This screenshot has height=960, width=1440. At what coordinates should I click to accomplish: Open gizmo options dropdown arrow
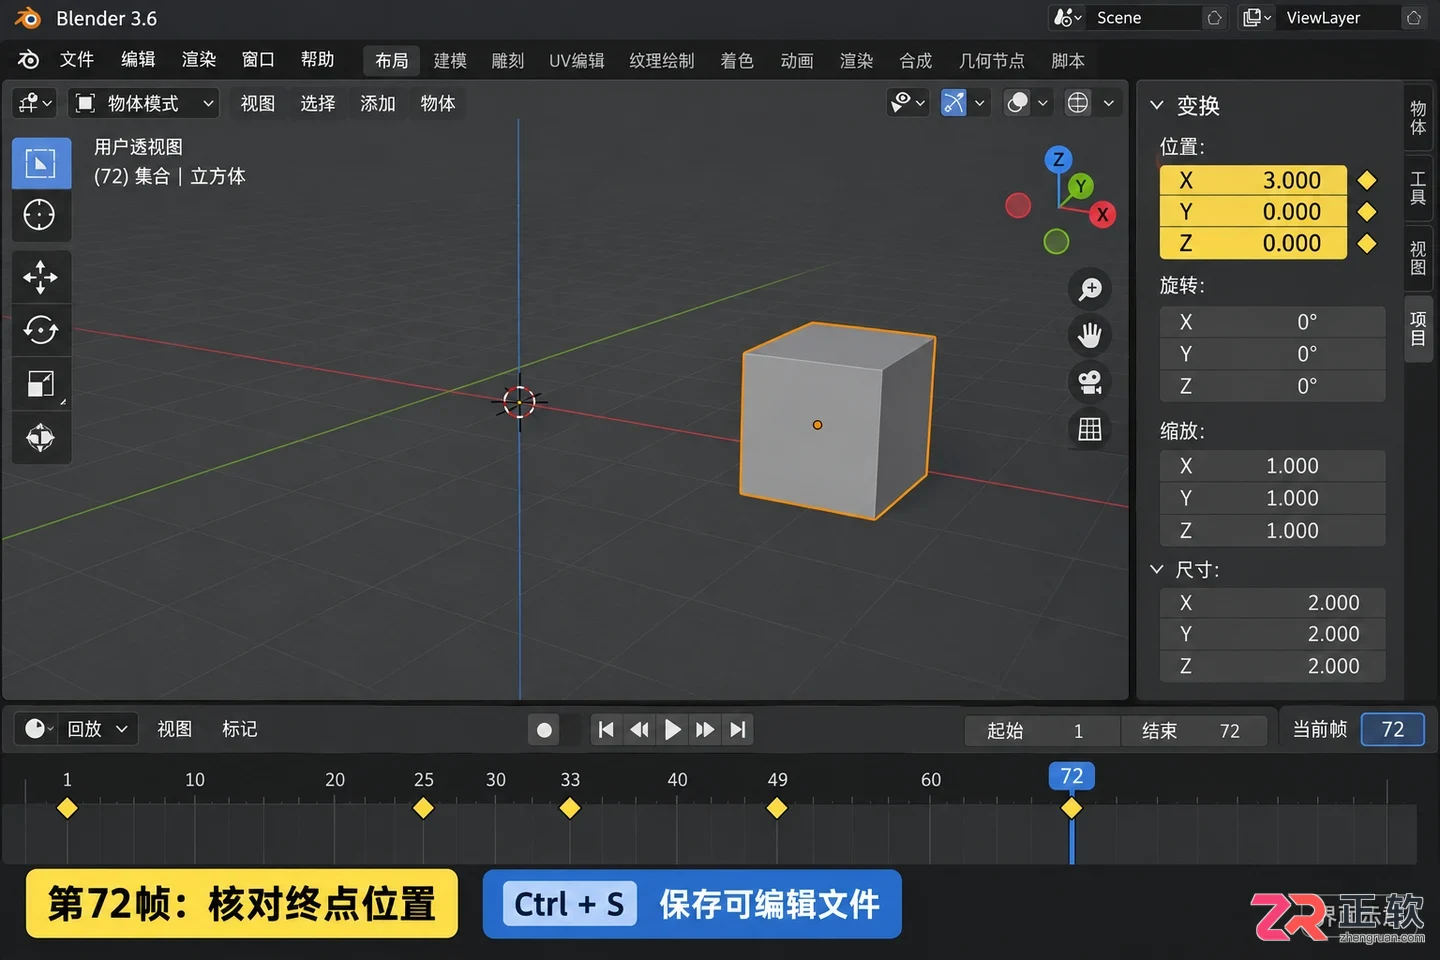[980, 103]
